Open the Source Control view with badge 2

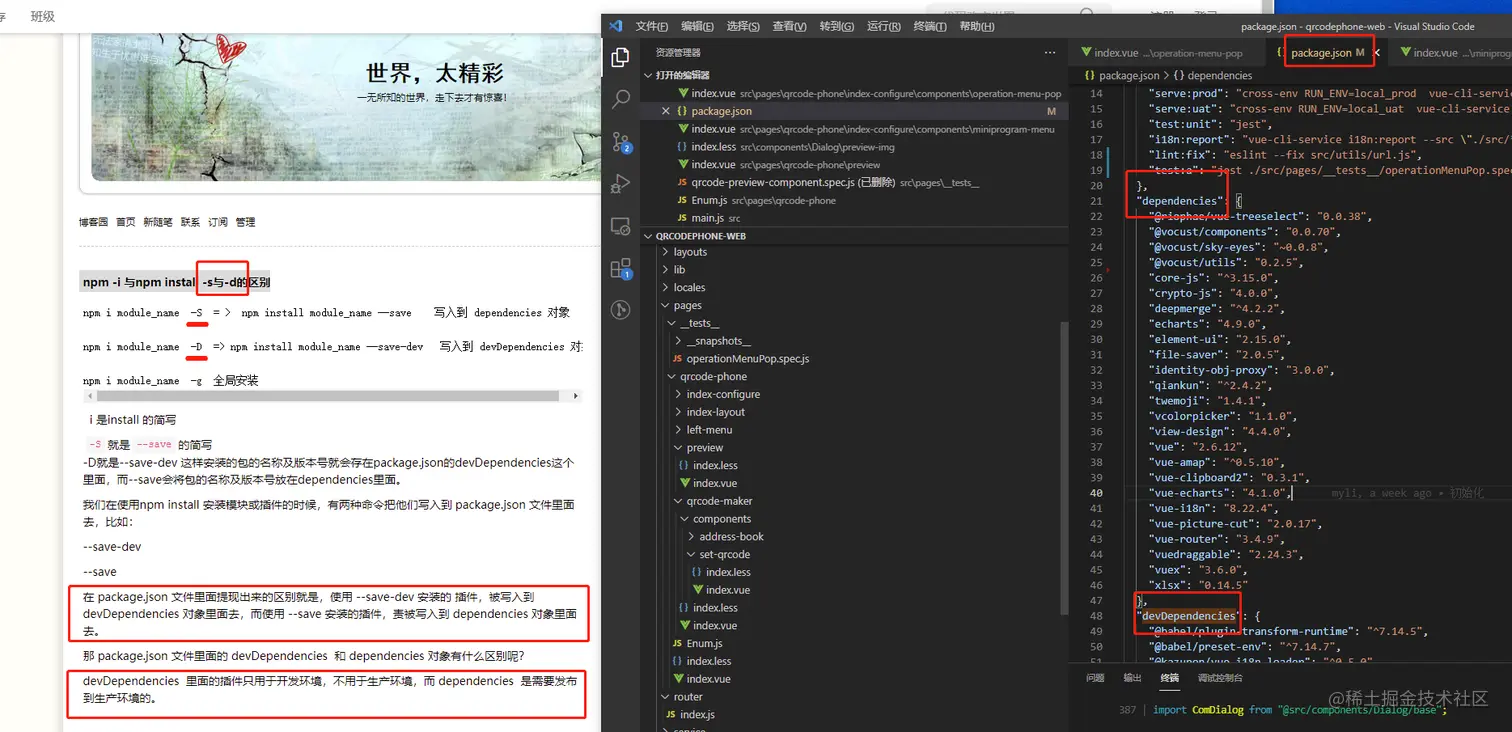[x=620, y=142]
